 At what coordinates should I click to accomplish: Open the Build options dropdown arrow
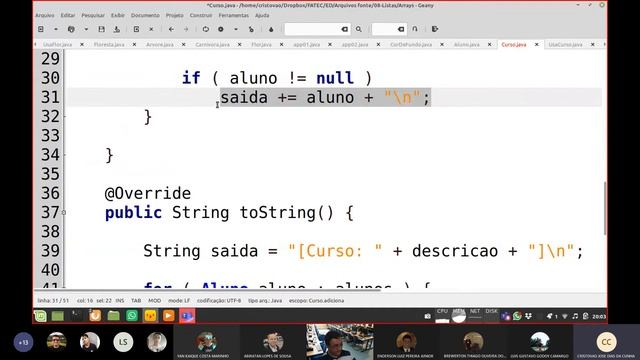[x=236, y=29]
